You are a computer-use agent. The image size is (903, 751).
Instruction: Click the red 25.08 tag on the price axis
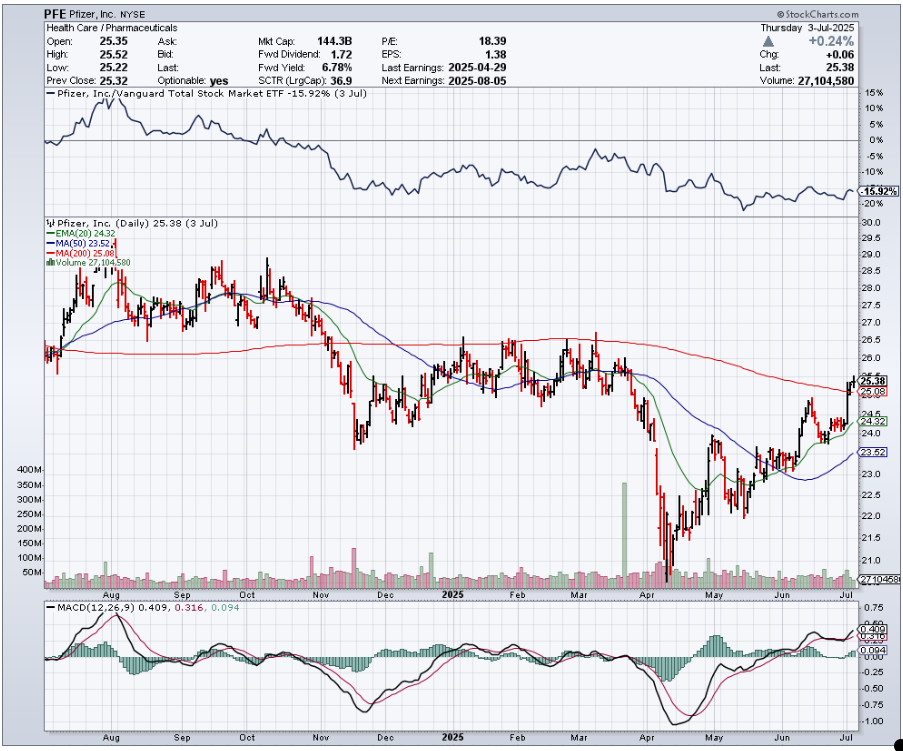872,393
